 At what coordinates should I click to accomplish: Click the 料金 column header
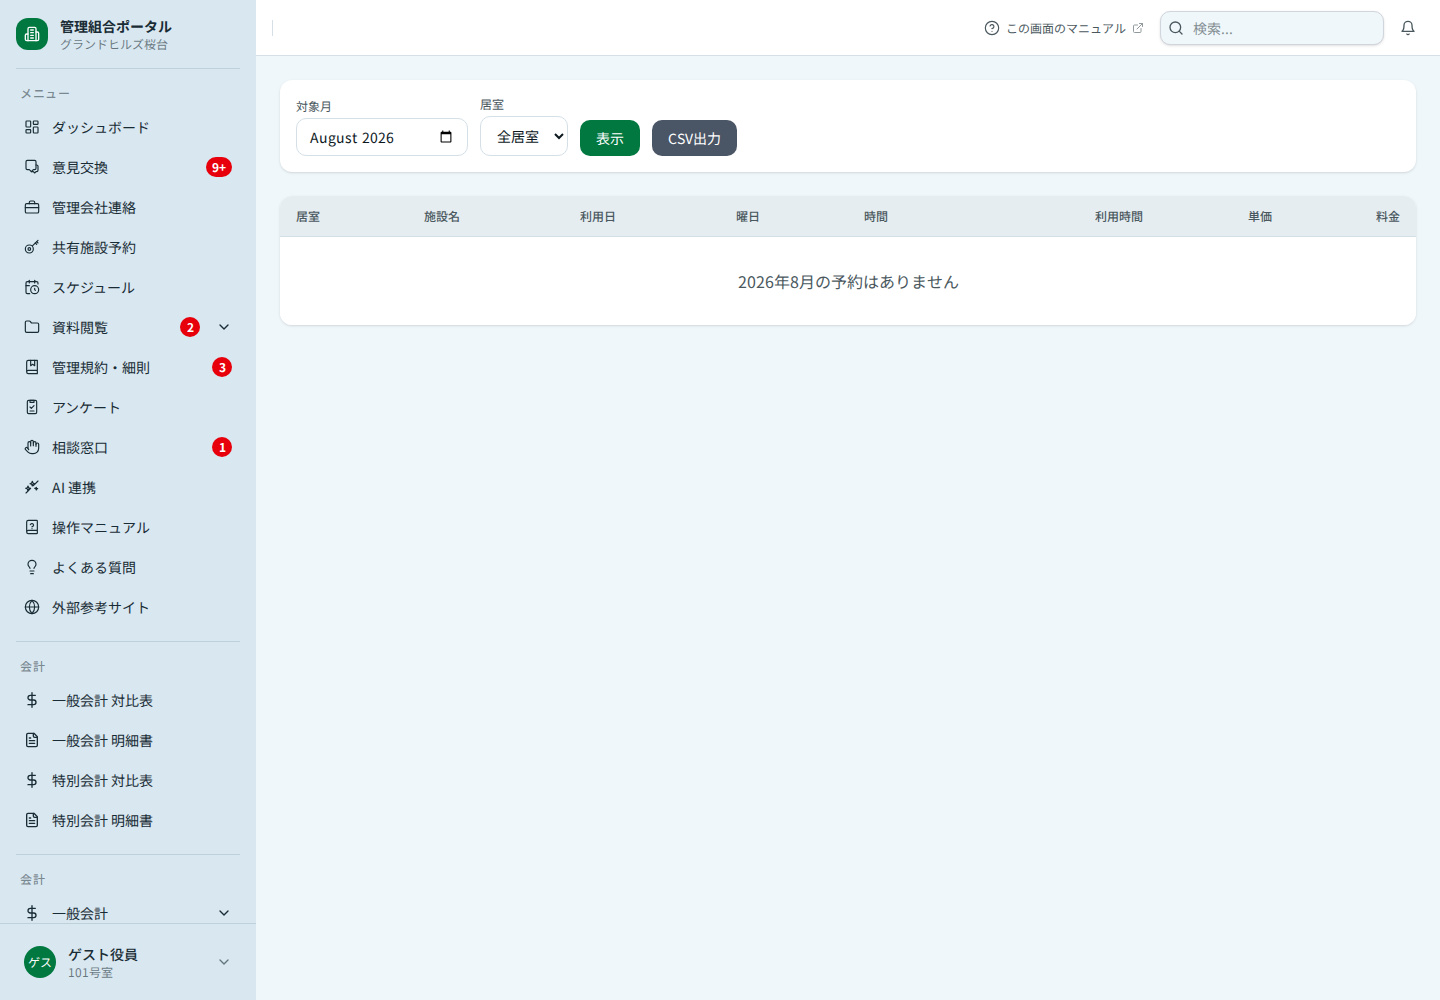pyautogui.click(x=1388, y=216)
